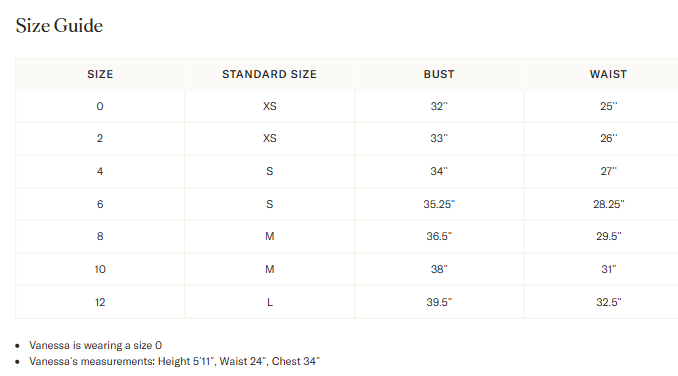The height and width of the screenshot is (376, 678).
Task: Select the SIZE column header
Action: [100, 74]
